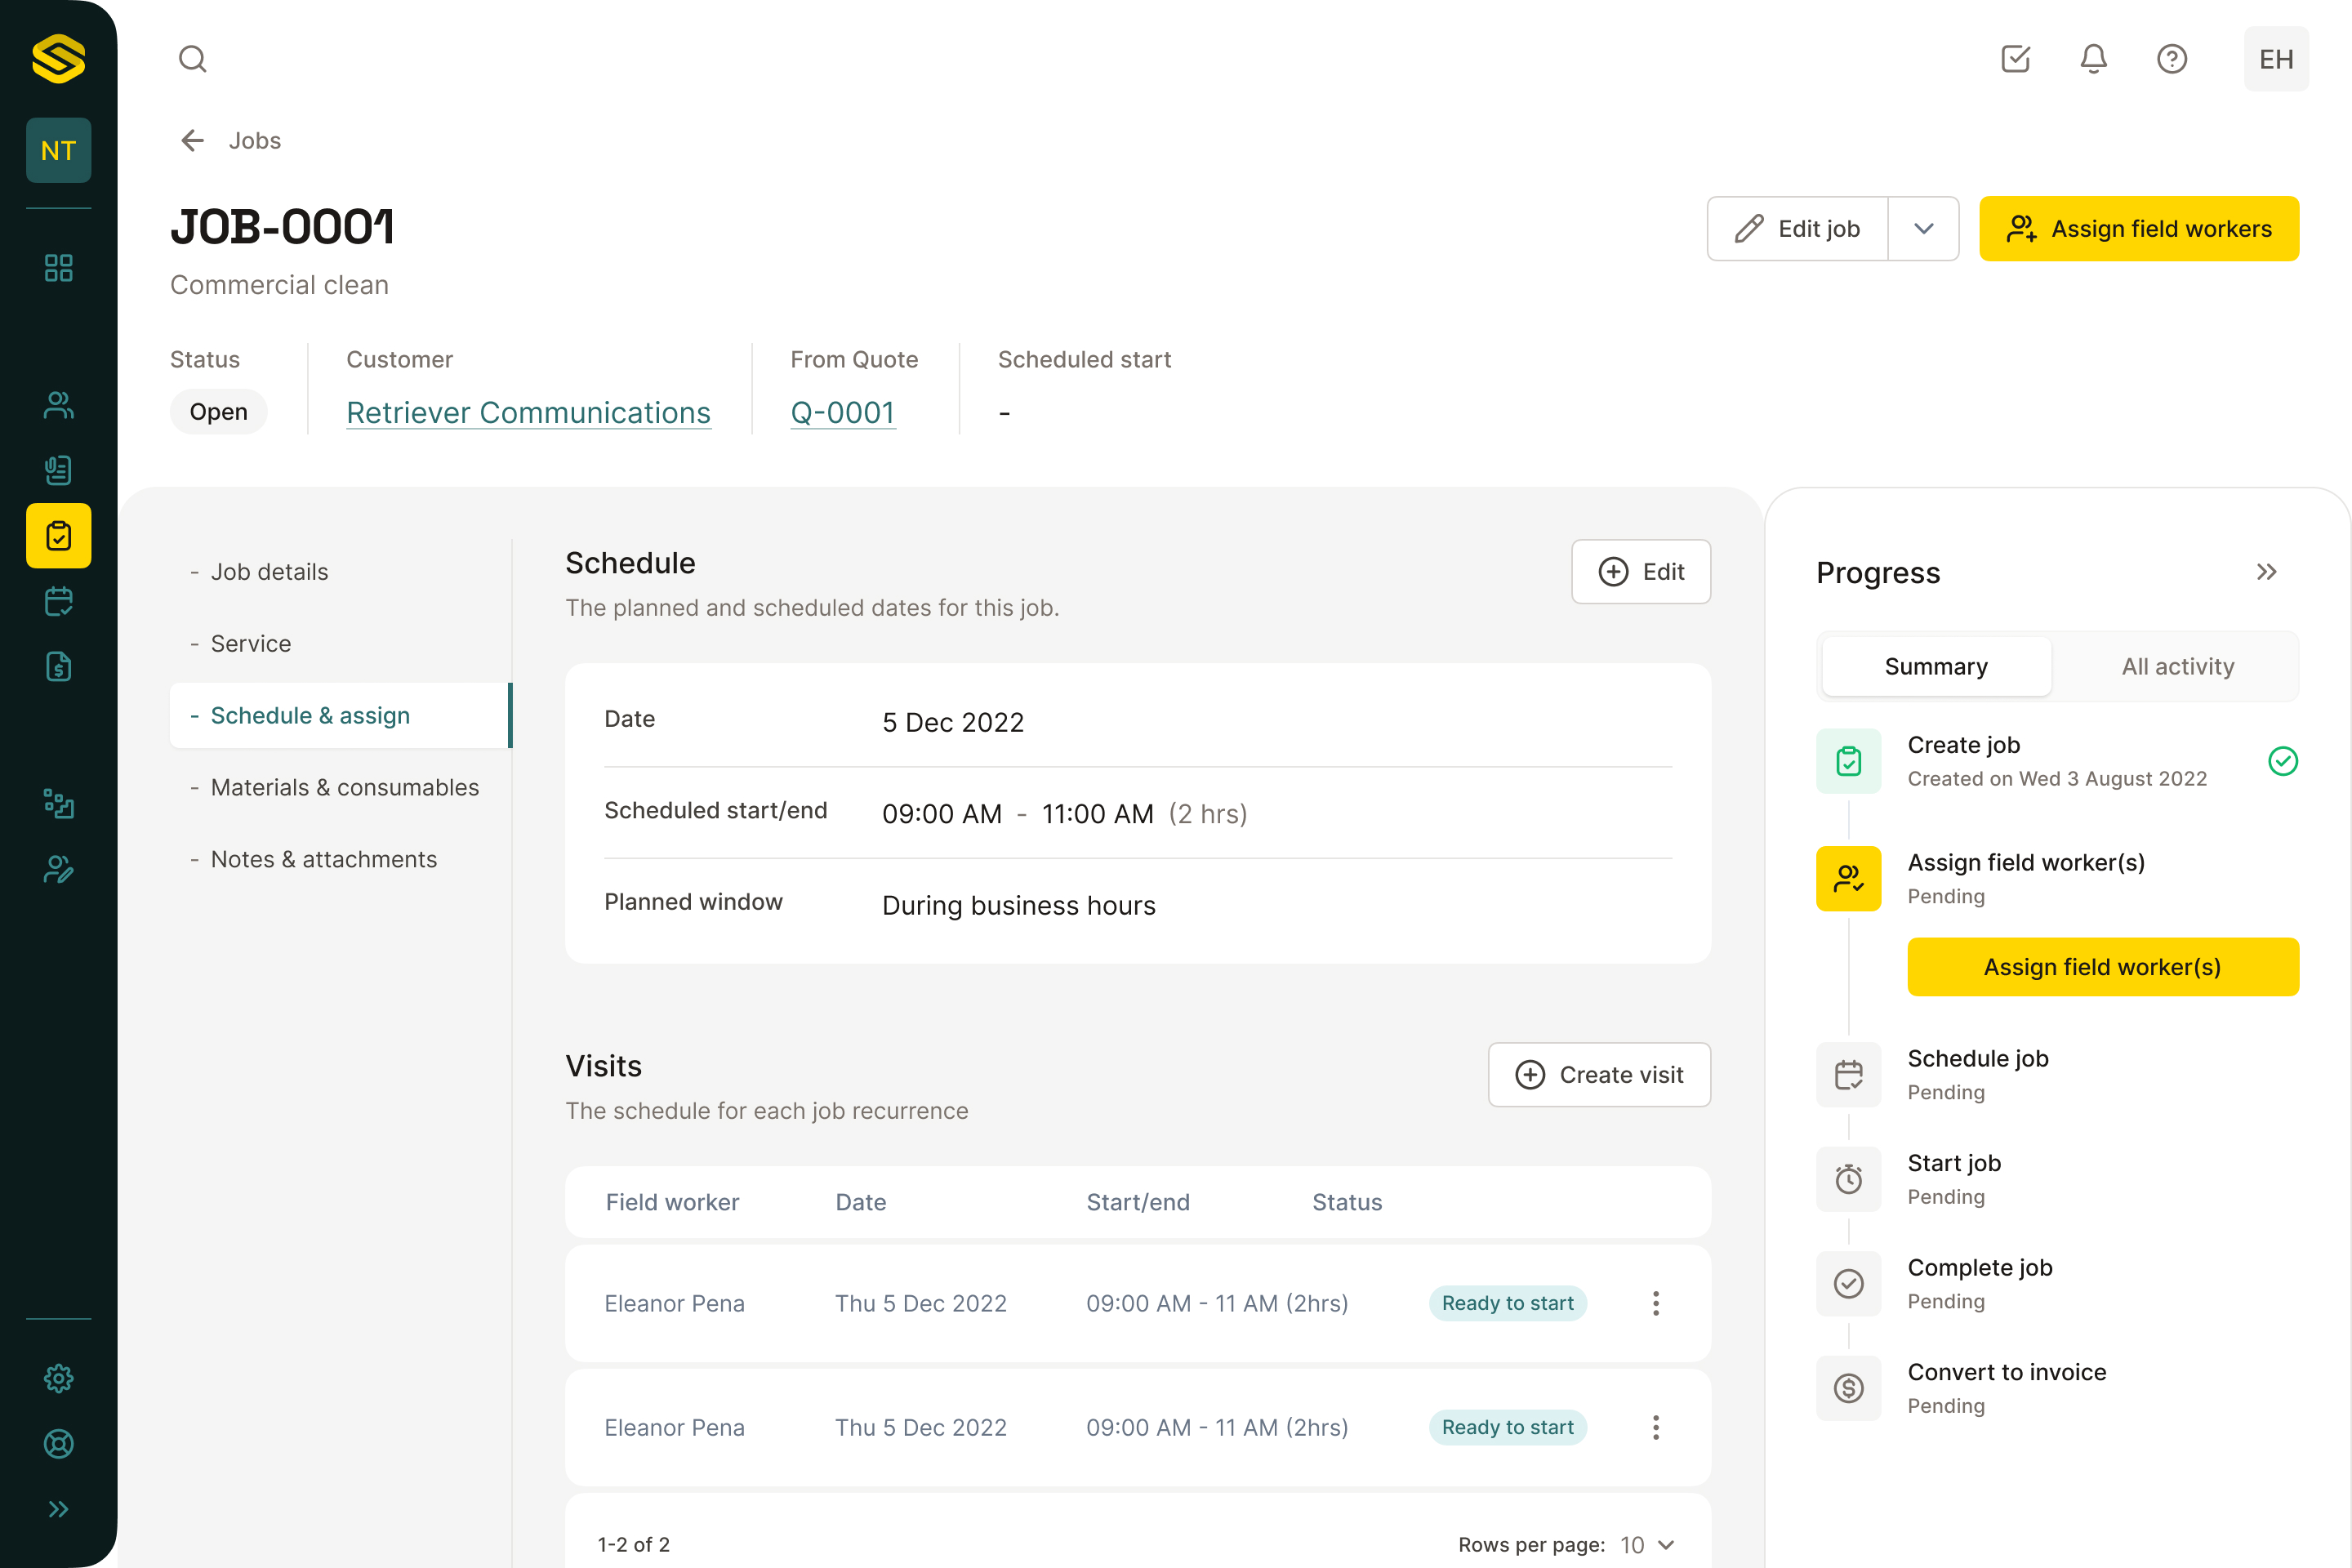Image resolution: width=2352 pixels, height=1568 pixels.
Task: Select Materials & consumables section
Action: [344, 788]
